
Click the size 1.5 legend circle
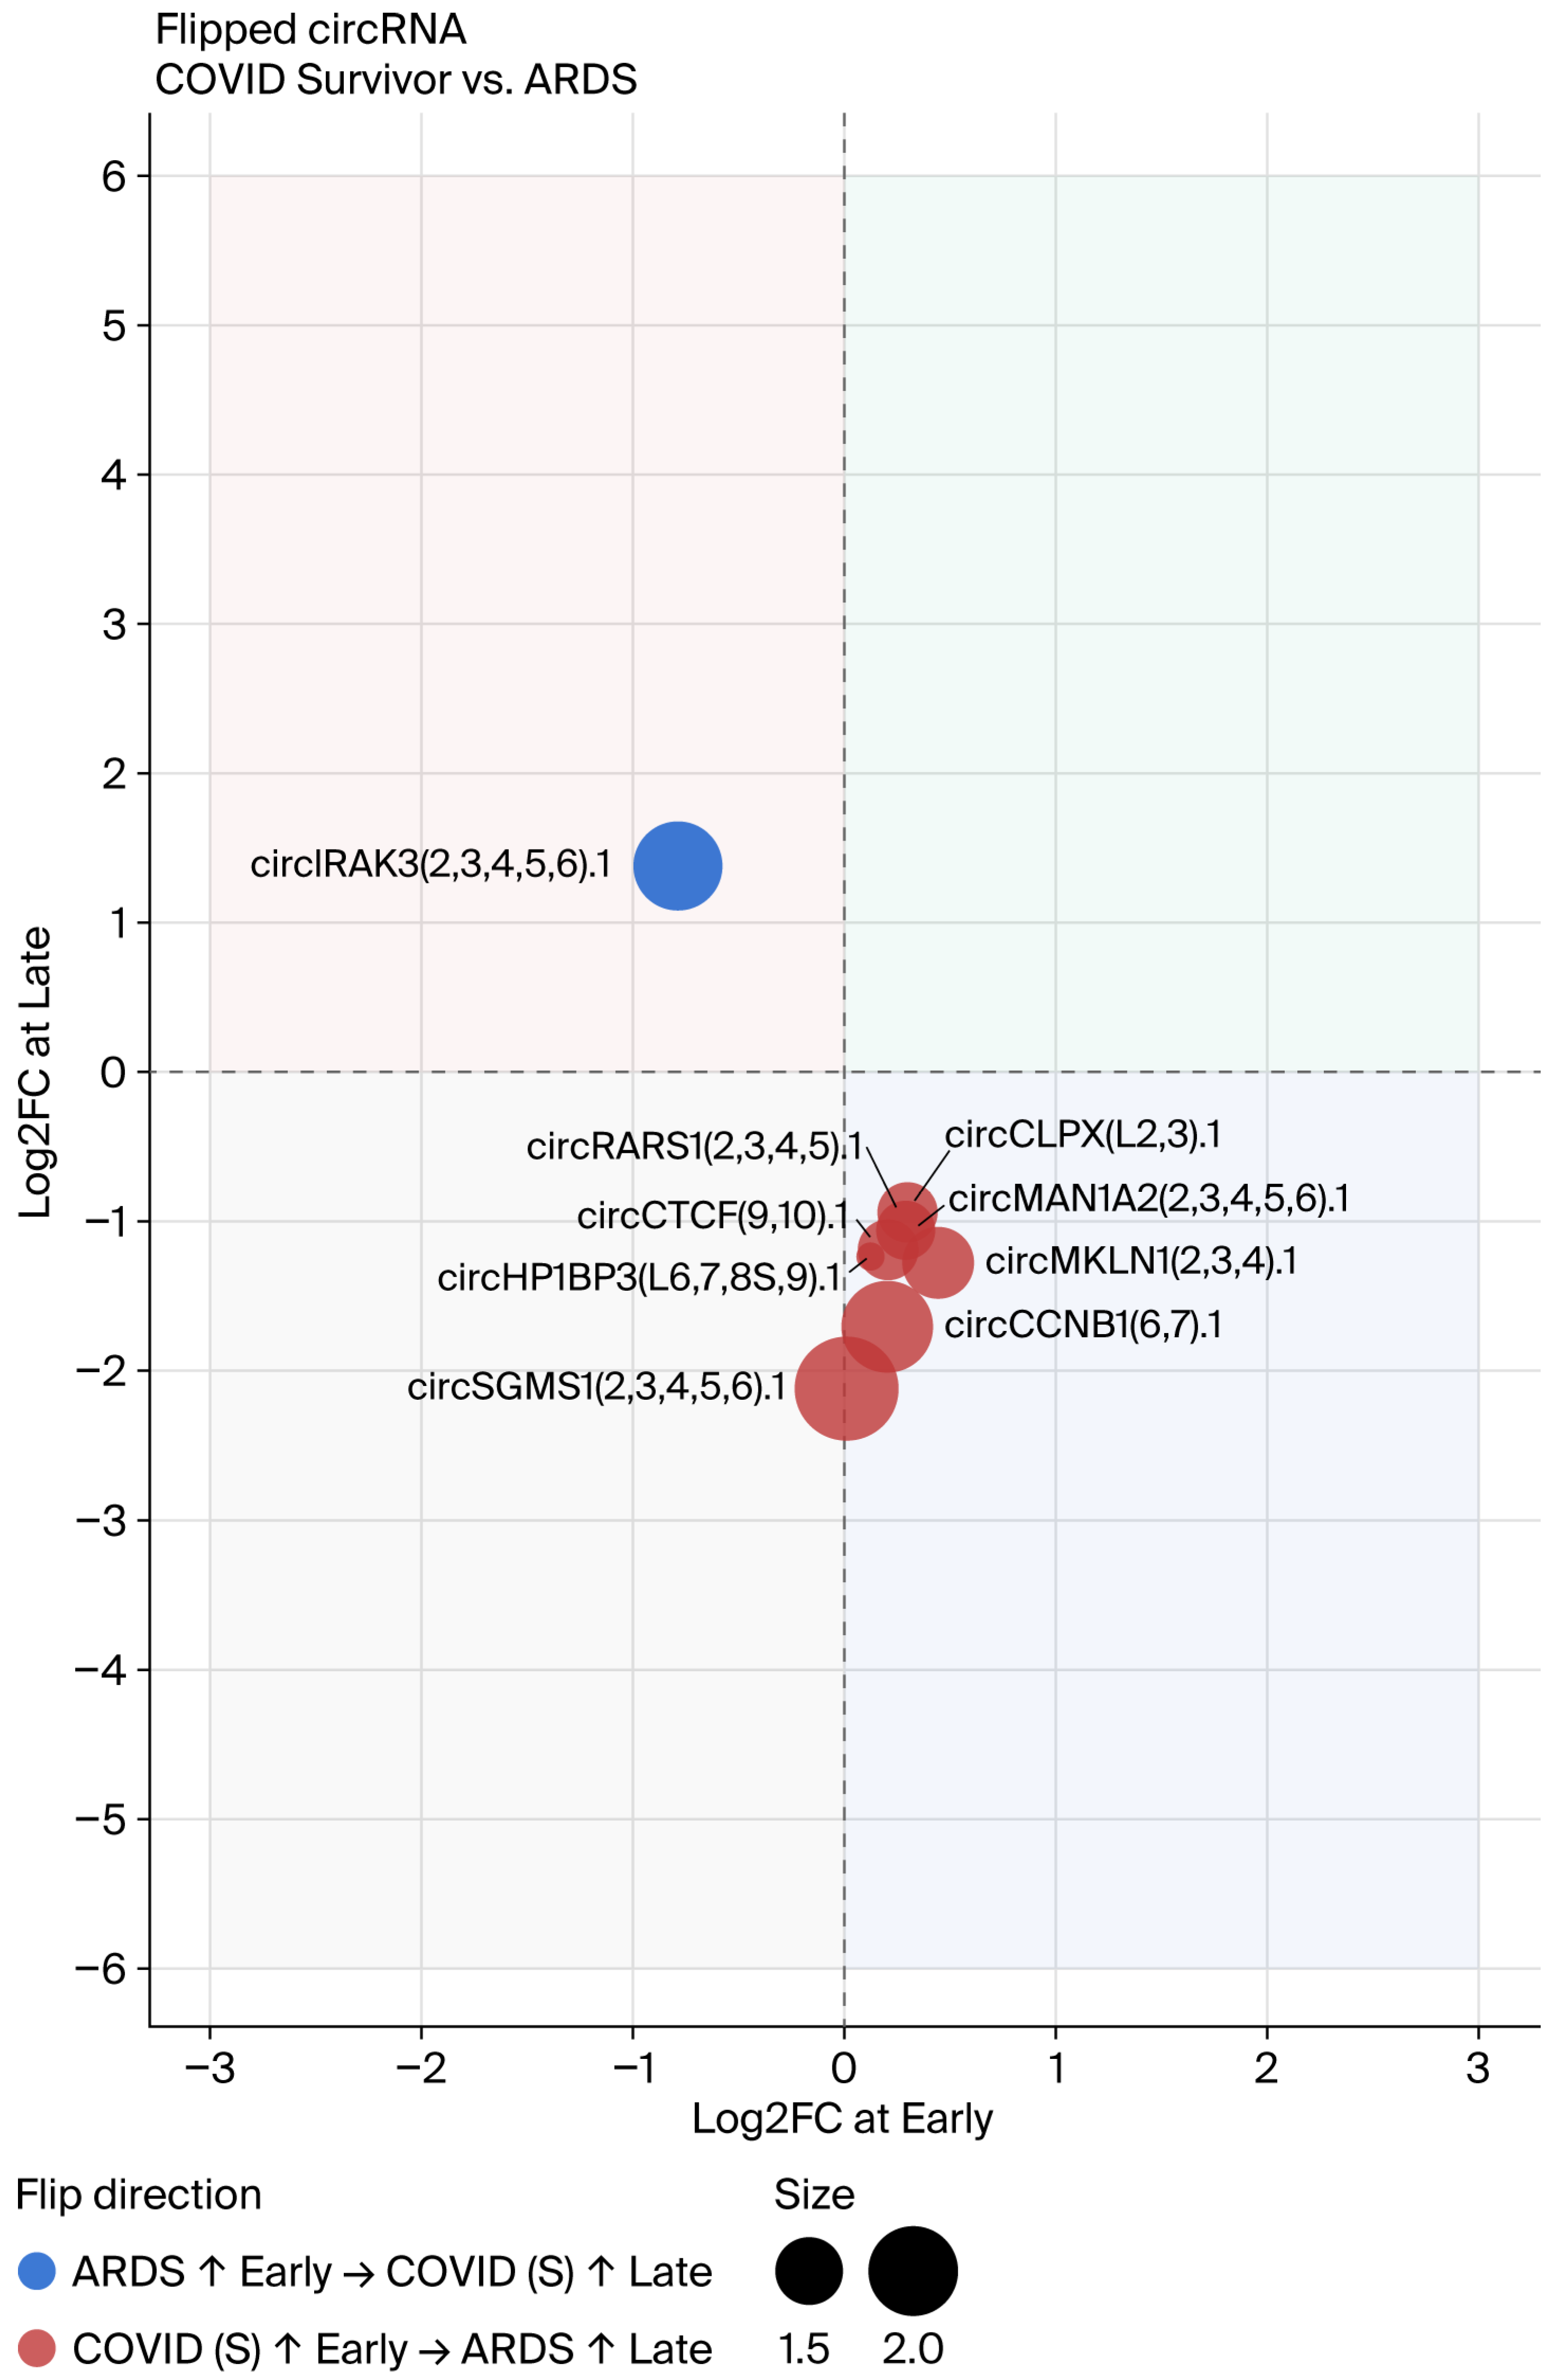pyautogui.click(x=808, y=2271)
